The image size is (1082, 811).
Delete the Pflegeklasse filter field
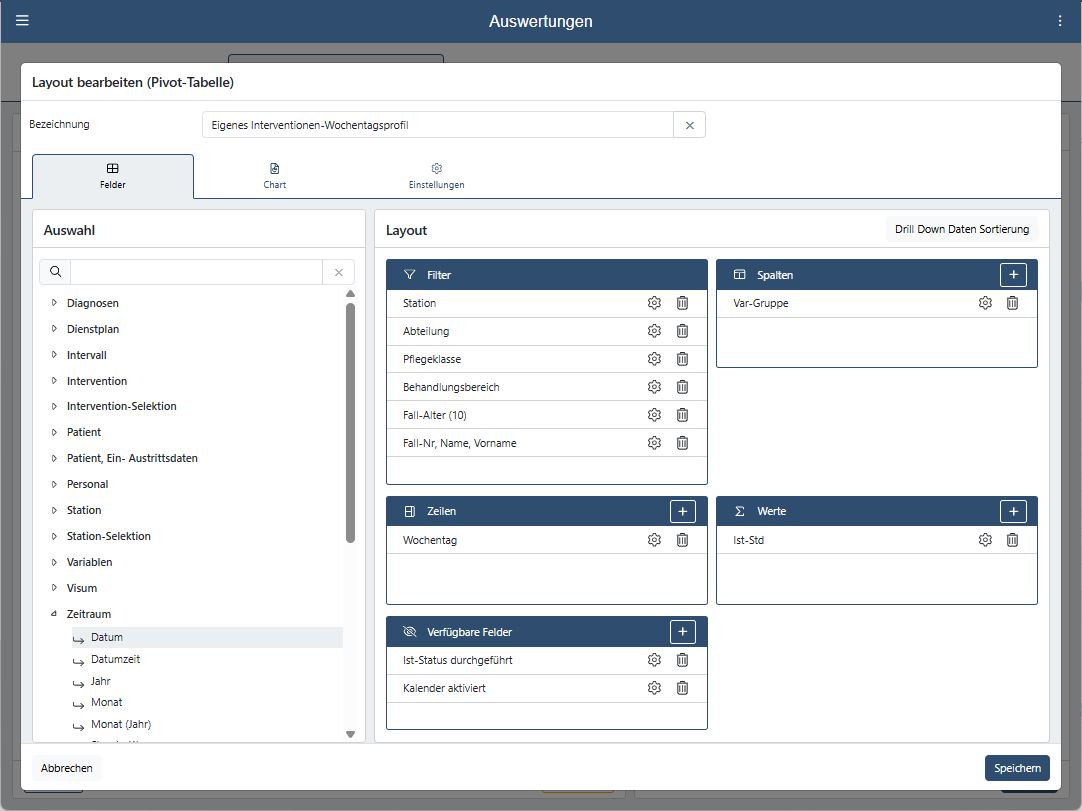[x=682, y=359]
